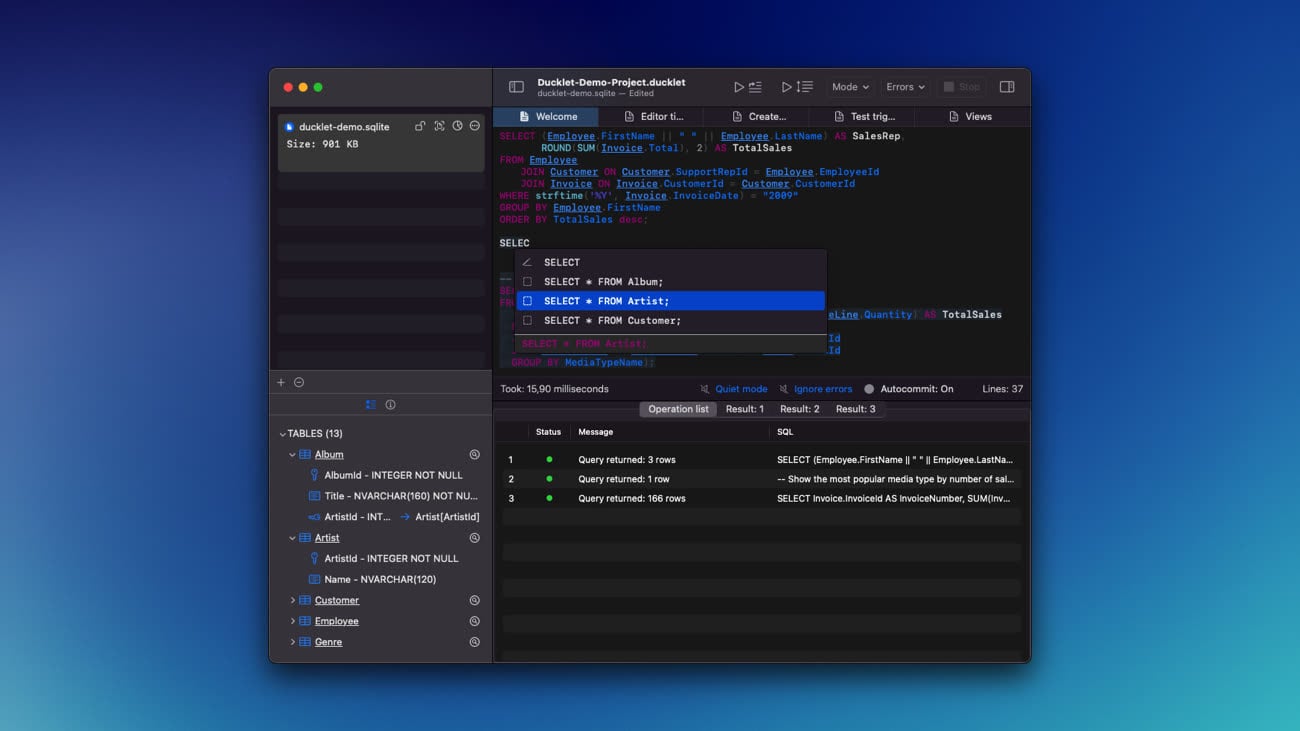The image size is (1300, 731).
Task: Click the lock icon on ducklet-demo.sqlite
Action: click(420, 127)
